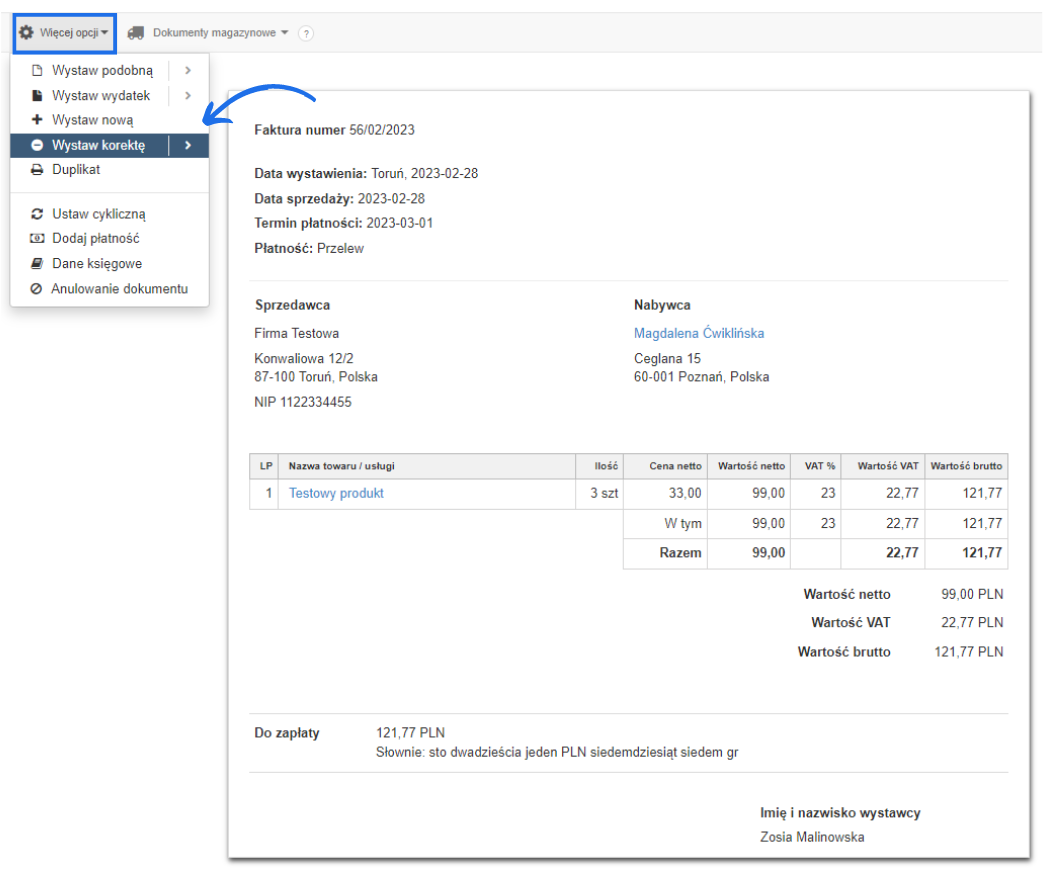Click the truck icon for Dokumenty magazynowe
Viewport: 1047px width, 880px height.
136,33
